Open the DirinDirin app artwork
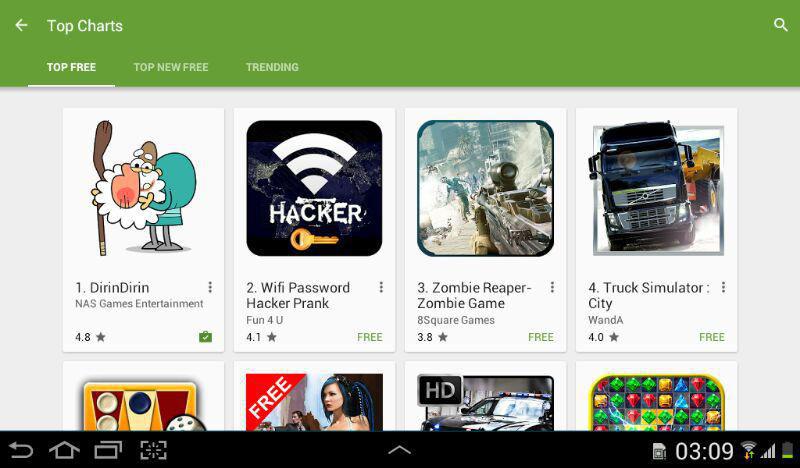Viewport: 800px width, 468px height. 143,188
